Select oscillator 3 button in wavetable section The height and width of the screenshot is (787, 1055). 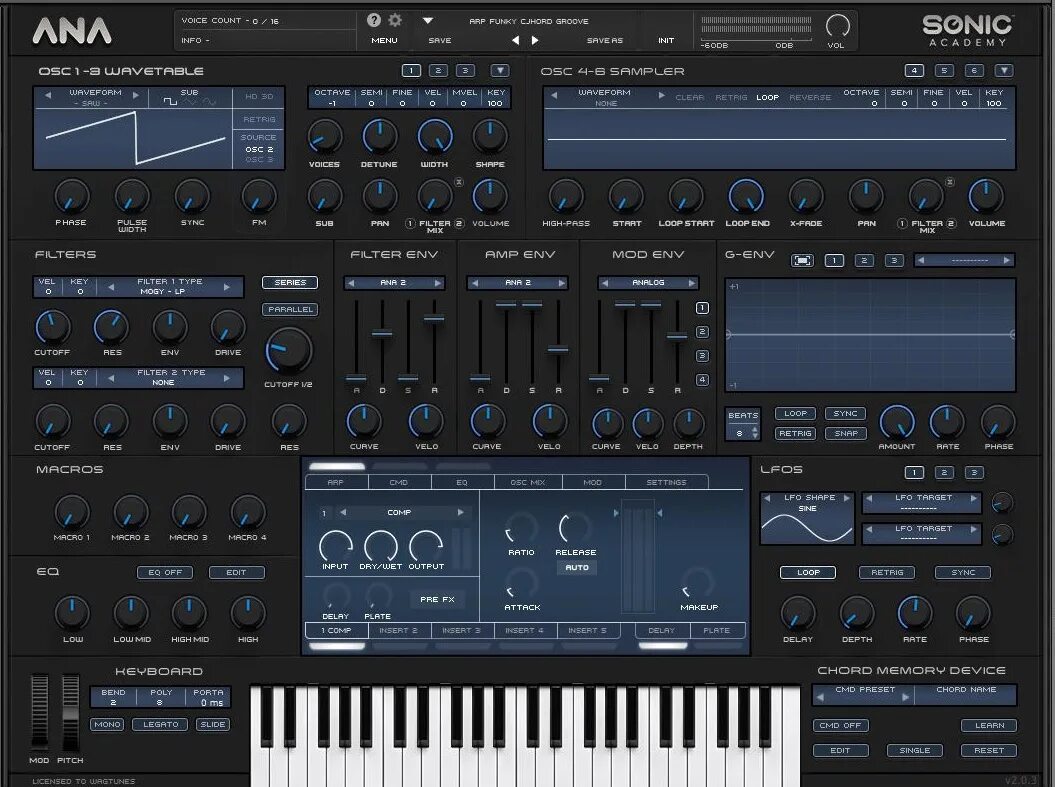465,70
